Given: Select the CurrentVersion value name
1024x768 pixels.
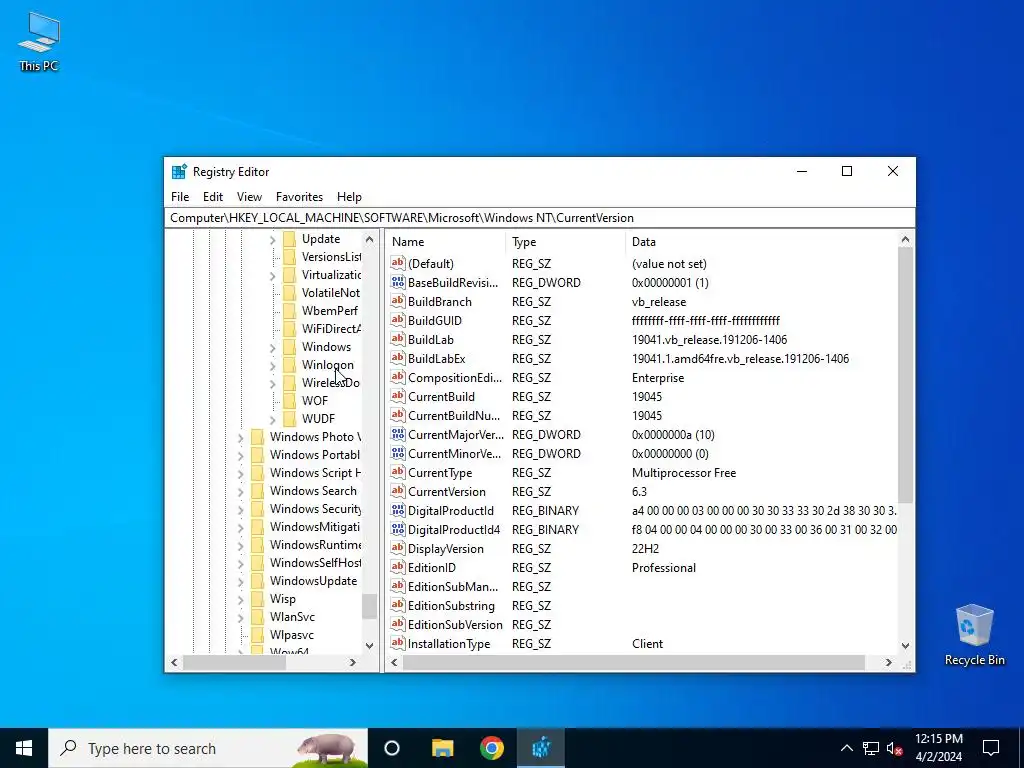Looking at the screenshot, I should (447, 491).
